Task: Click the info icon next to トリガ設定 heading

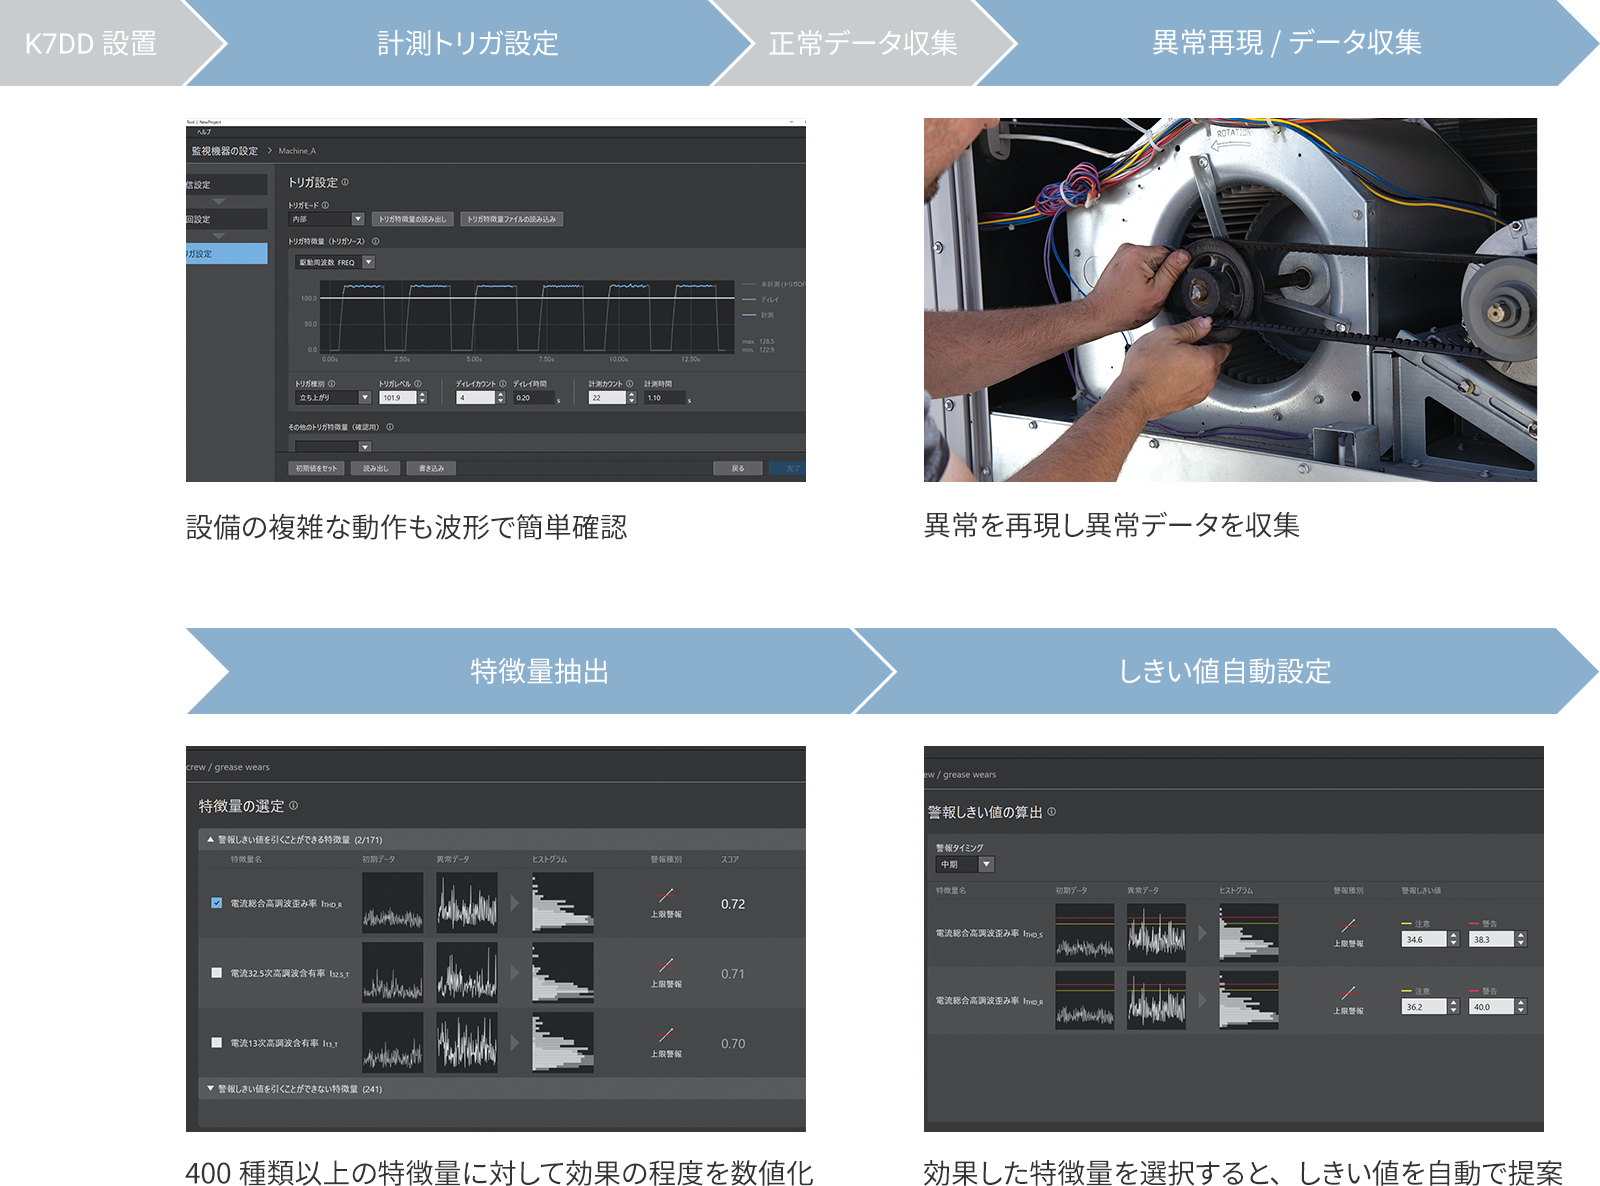Action: (x=346, y=181)
